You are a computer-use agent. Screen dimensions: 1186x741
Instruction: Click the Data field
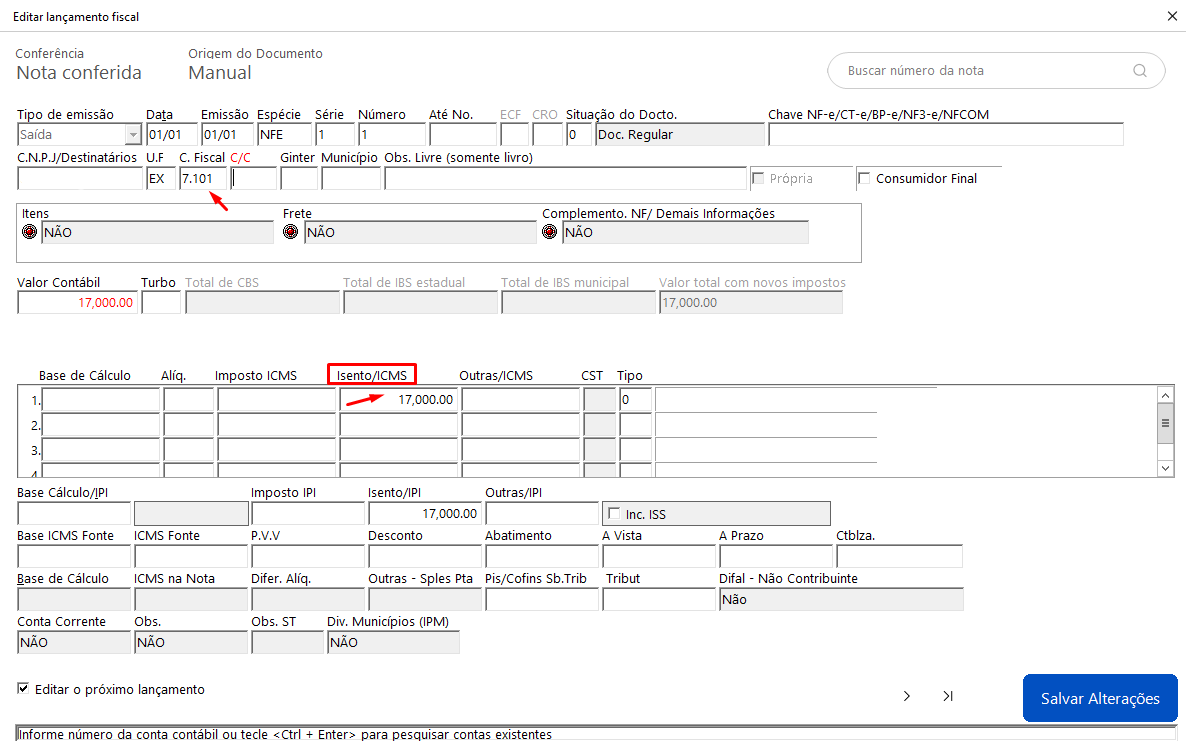[x=172, y=135]
